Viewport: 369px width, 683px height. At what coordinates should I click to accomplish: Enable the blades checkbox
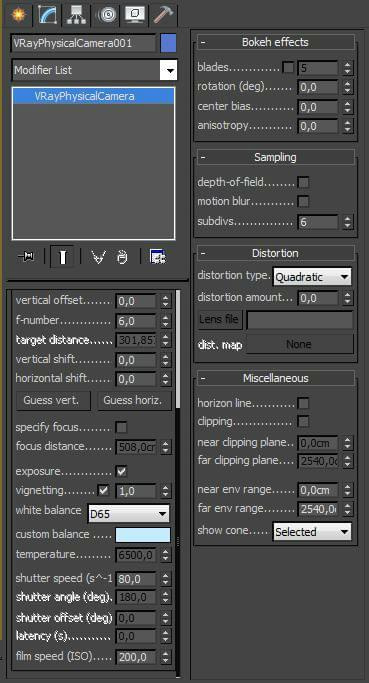288,68
